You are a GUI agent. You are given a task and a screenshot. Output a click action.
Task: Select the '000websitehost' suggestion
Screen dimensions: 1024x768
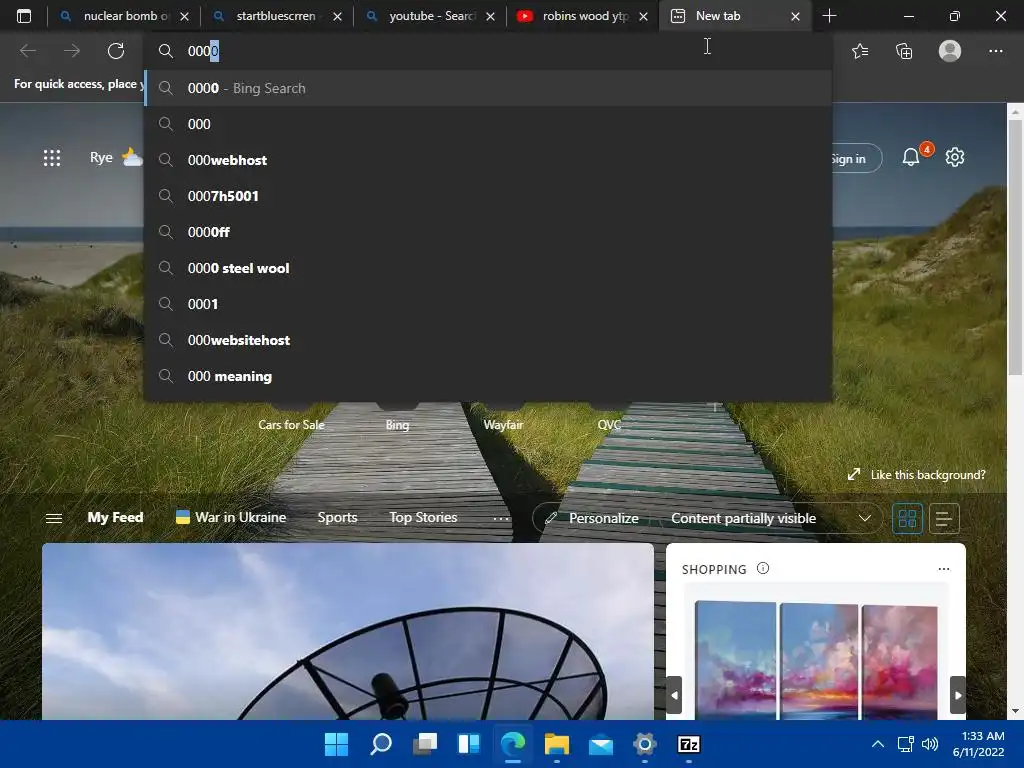coord(488,340)
